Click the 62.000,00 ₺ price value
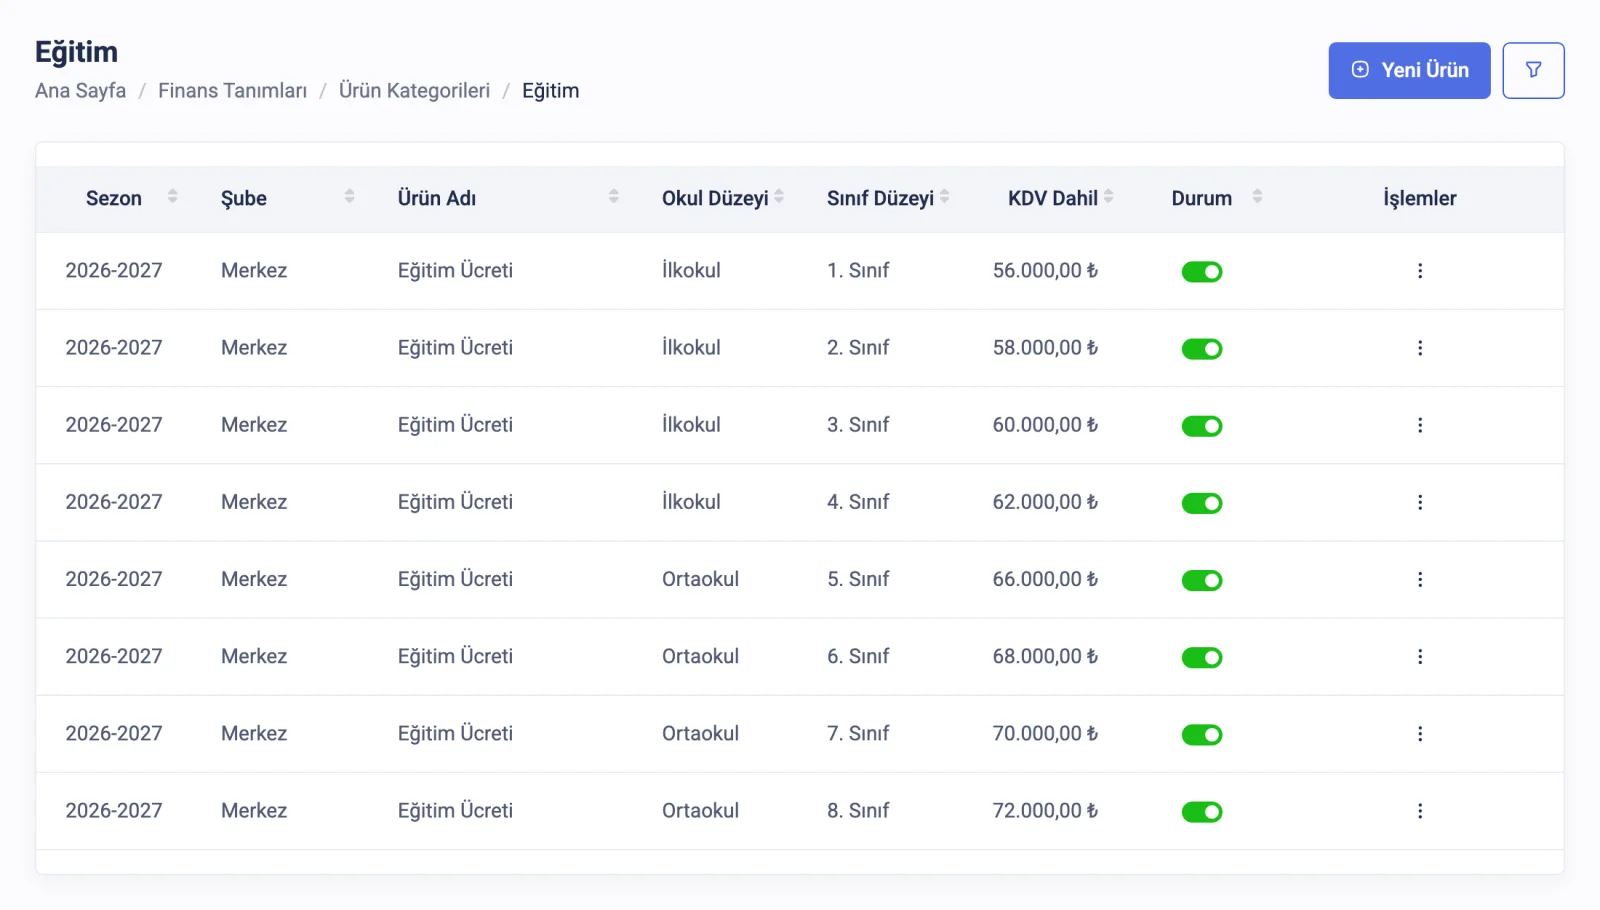The width and height of the screenshot is (1600, 910). click(x=1045, y=502)
